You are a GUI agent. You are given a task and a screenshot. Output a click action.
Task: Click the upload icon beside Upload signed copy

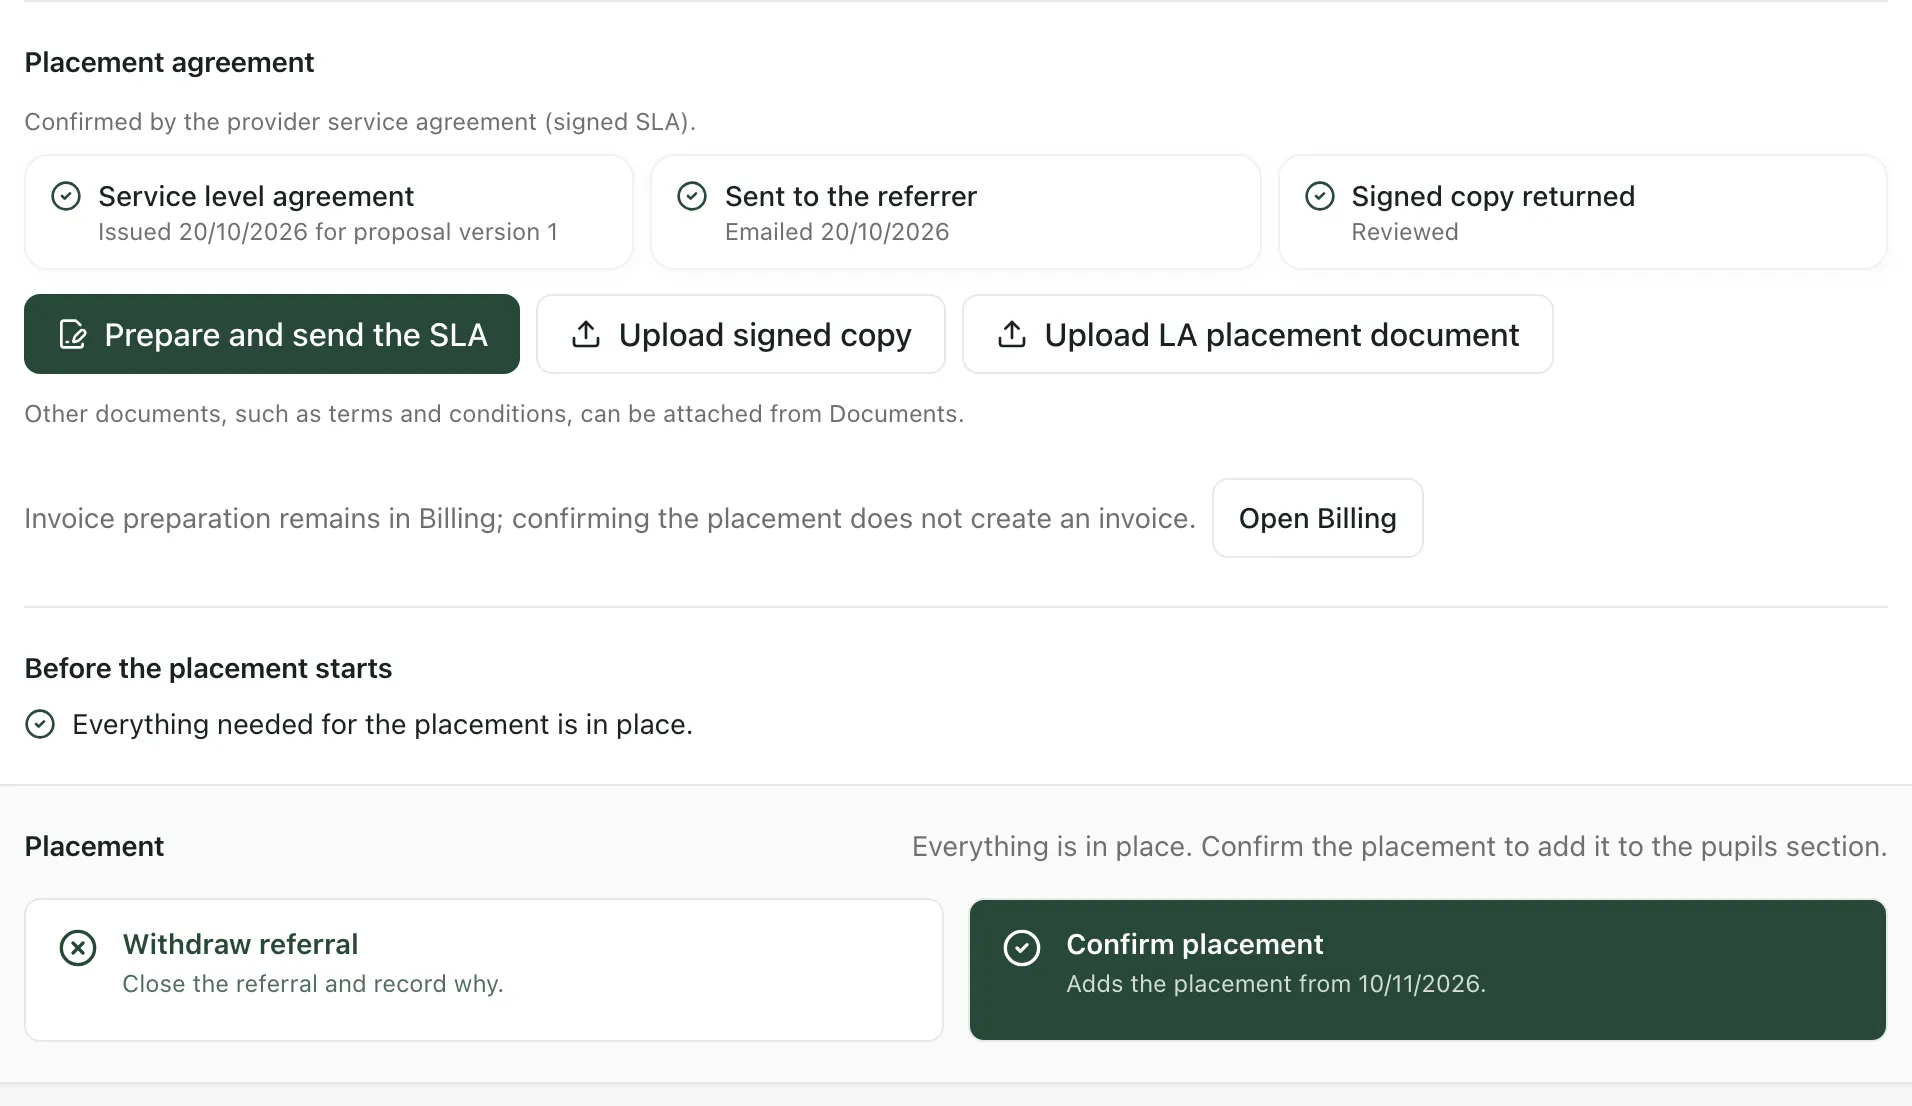[x=586, y=334]
